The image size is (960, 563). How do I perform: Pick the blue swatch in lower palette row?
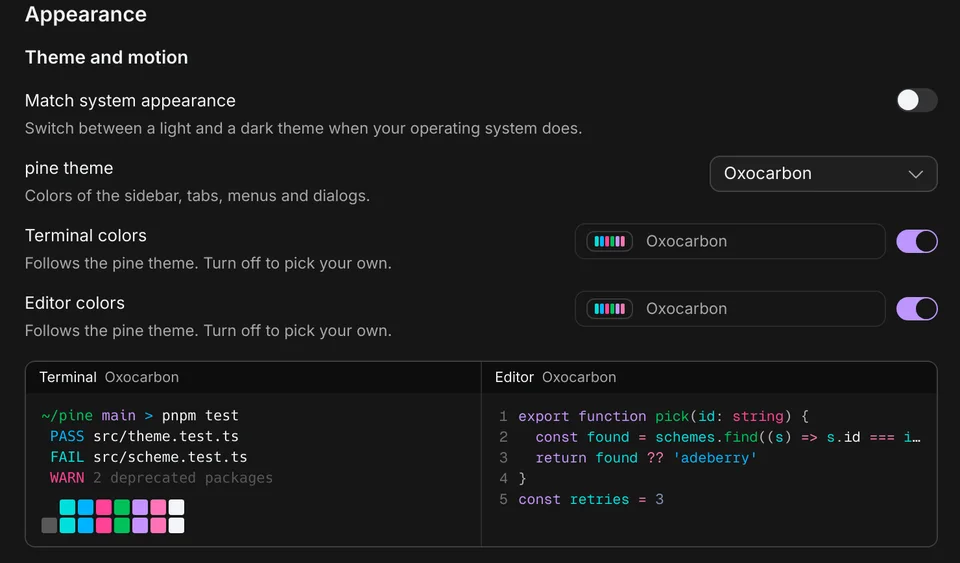[x=86, y=525]
